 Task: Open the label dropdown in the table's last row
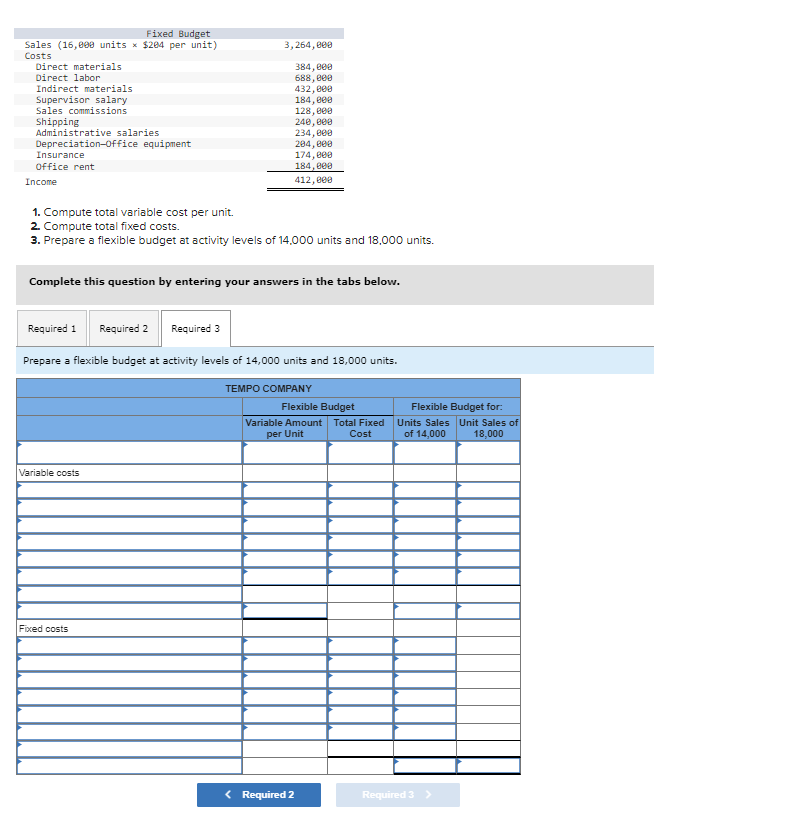point(129,766)
